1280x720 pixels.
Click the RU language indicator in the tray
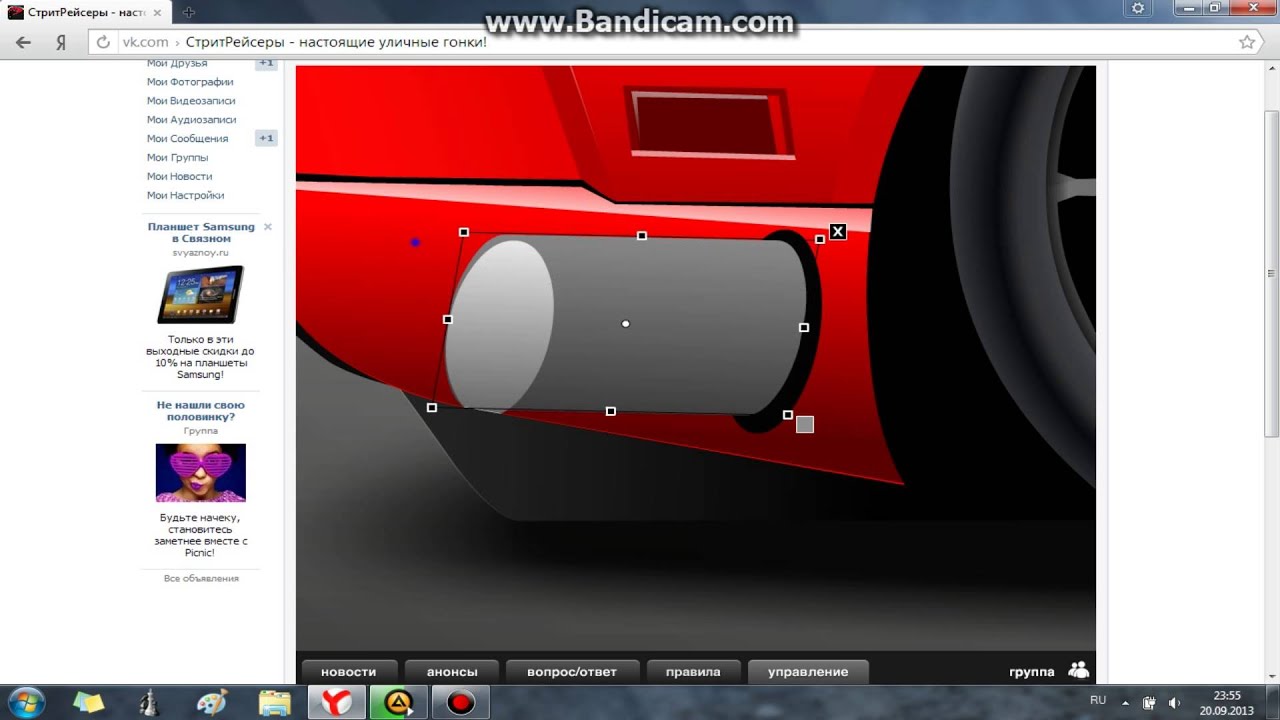[1098, 700]
